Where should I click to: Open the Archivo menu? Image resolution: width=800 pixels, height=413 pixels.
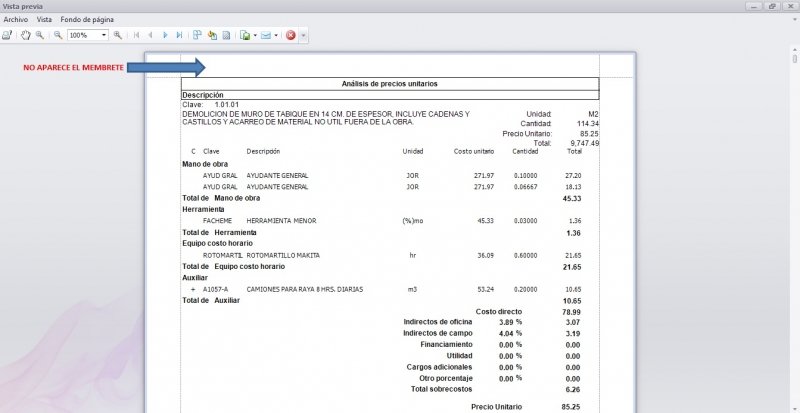(15, 19)
